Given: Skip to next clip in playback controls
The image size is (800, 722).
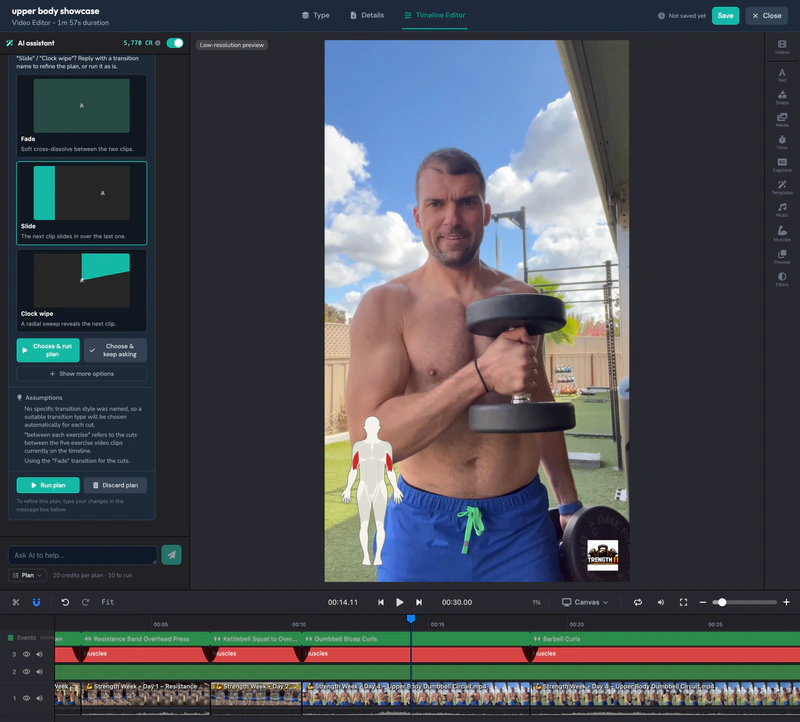Looking at the screenshot, I should (419, 602).
